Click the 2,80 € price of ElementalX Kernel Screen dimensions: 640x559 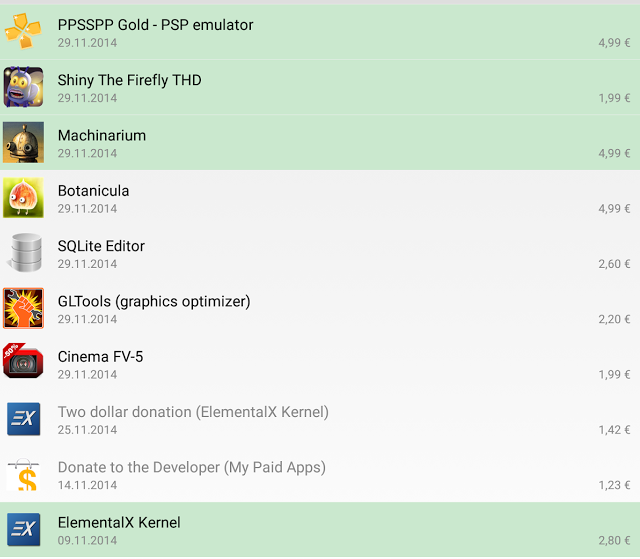click(x=614, y=540)
